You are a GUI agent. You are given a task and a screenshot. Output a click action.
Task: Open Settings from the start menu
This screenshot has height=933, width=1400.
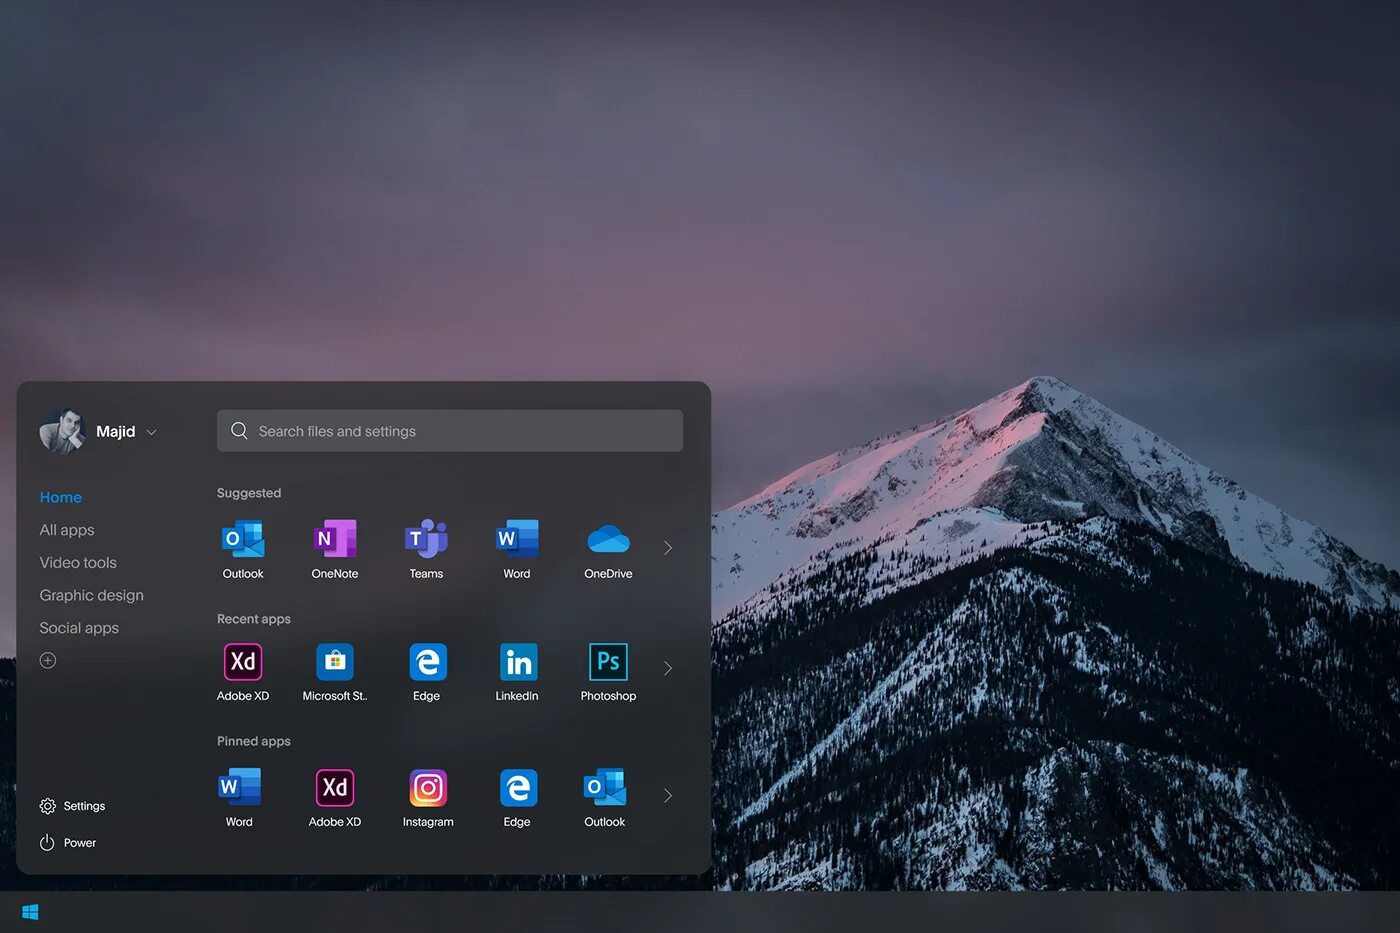(72, 806)
